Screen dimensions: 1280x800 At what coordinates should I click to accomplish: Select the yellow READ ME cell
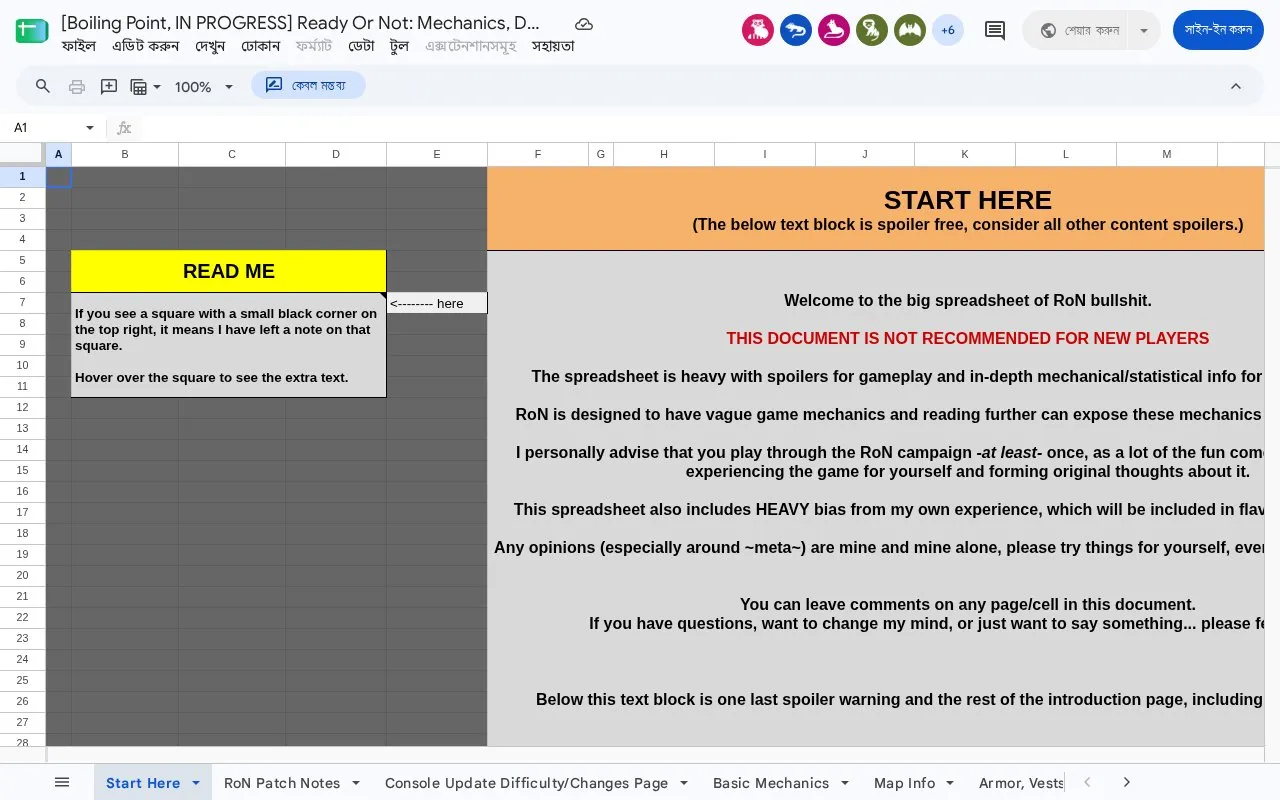coord(229,271)
